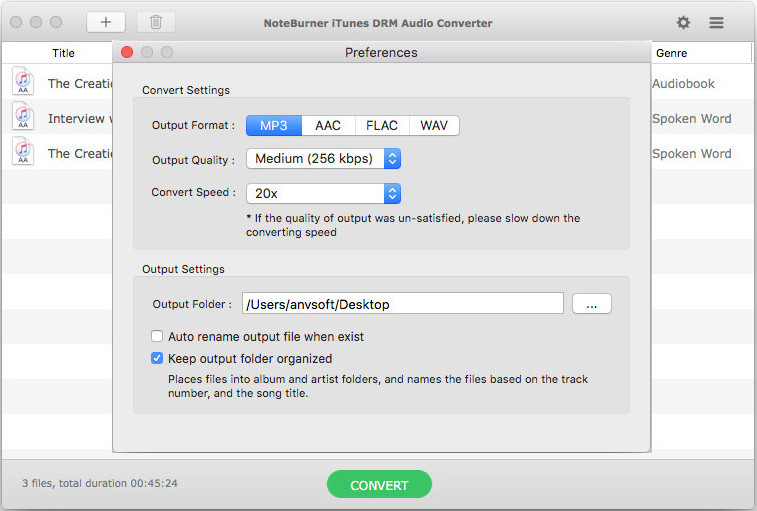Select the 'Interview' row file icon
The width and height of the screenshot is (757, 511).
click(23, 116)
